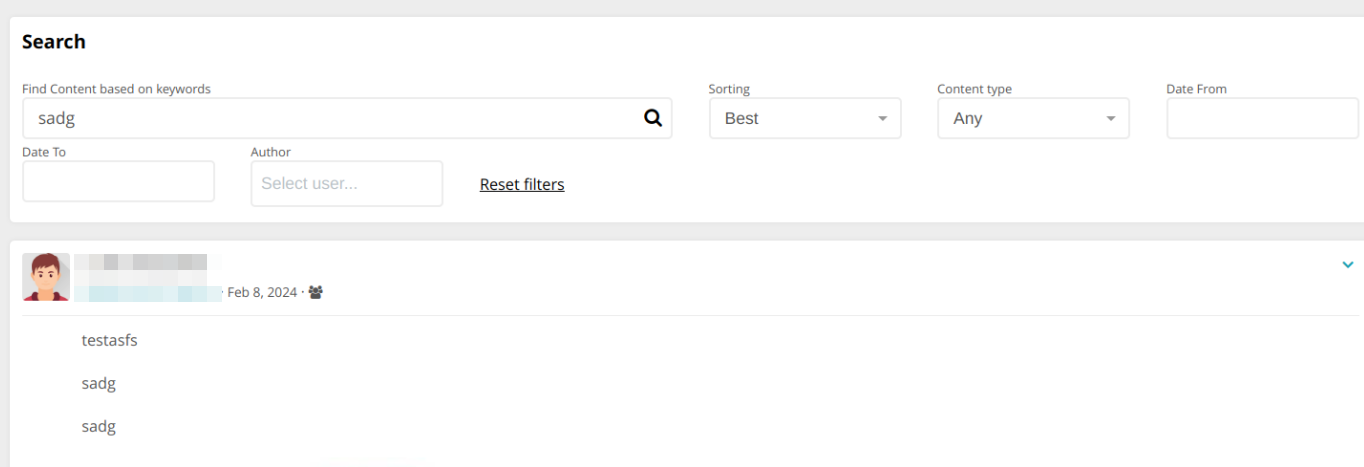This screenshot has width=1364, height=467.
Task: Click the Reset filters link
Action: (522, 184)
